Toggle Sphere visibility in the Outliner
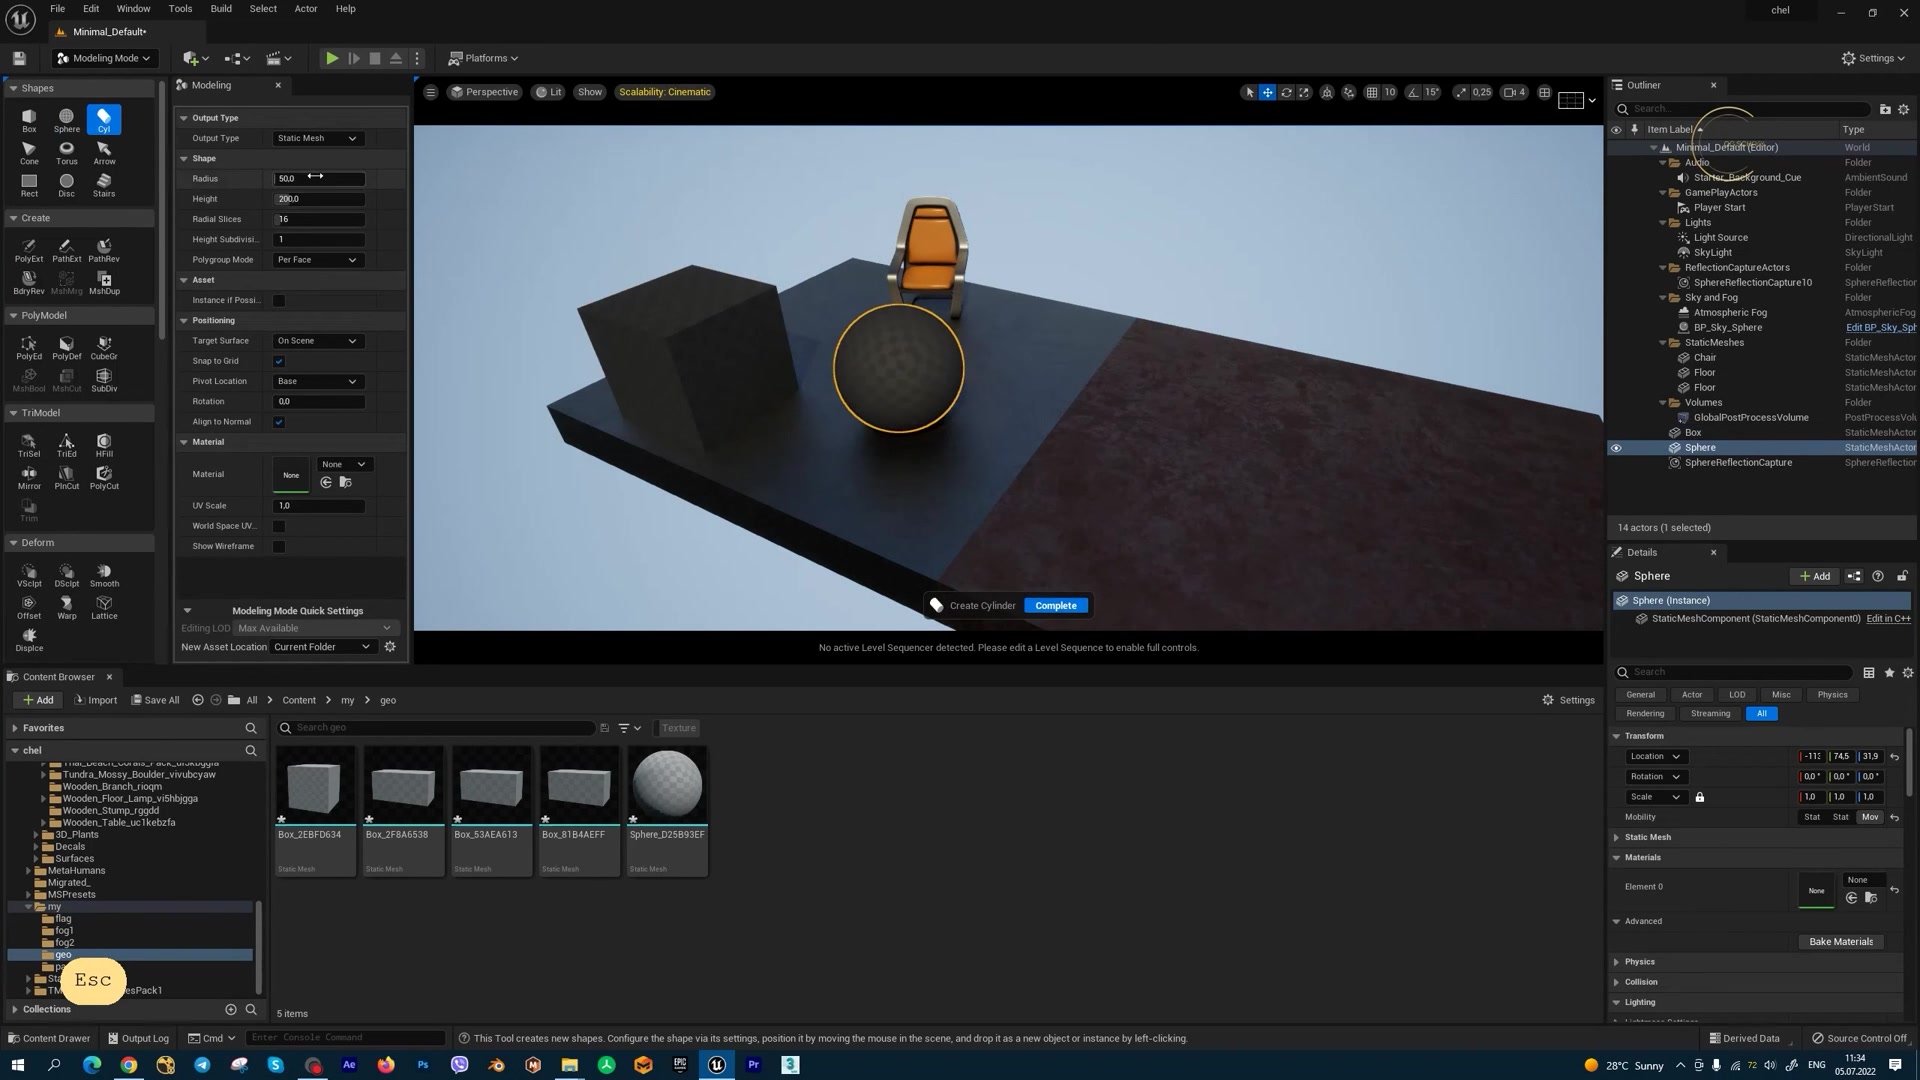This screenshot has width=1920, height=1080. (1617, 447)
